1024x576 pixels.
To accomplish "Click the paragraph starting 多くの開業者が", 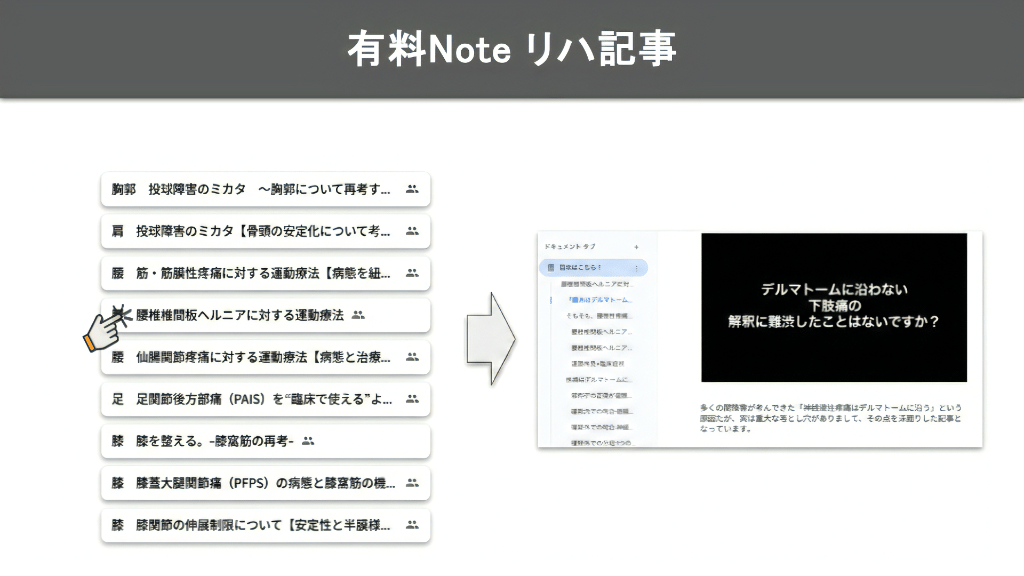I will click(831, 418).
